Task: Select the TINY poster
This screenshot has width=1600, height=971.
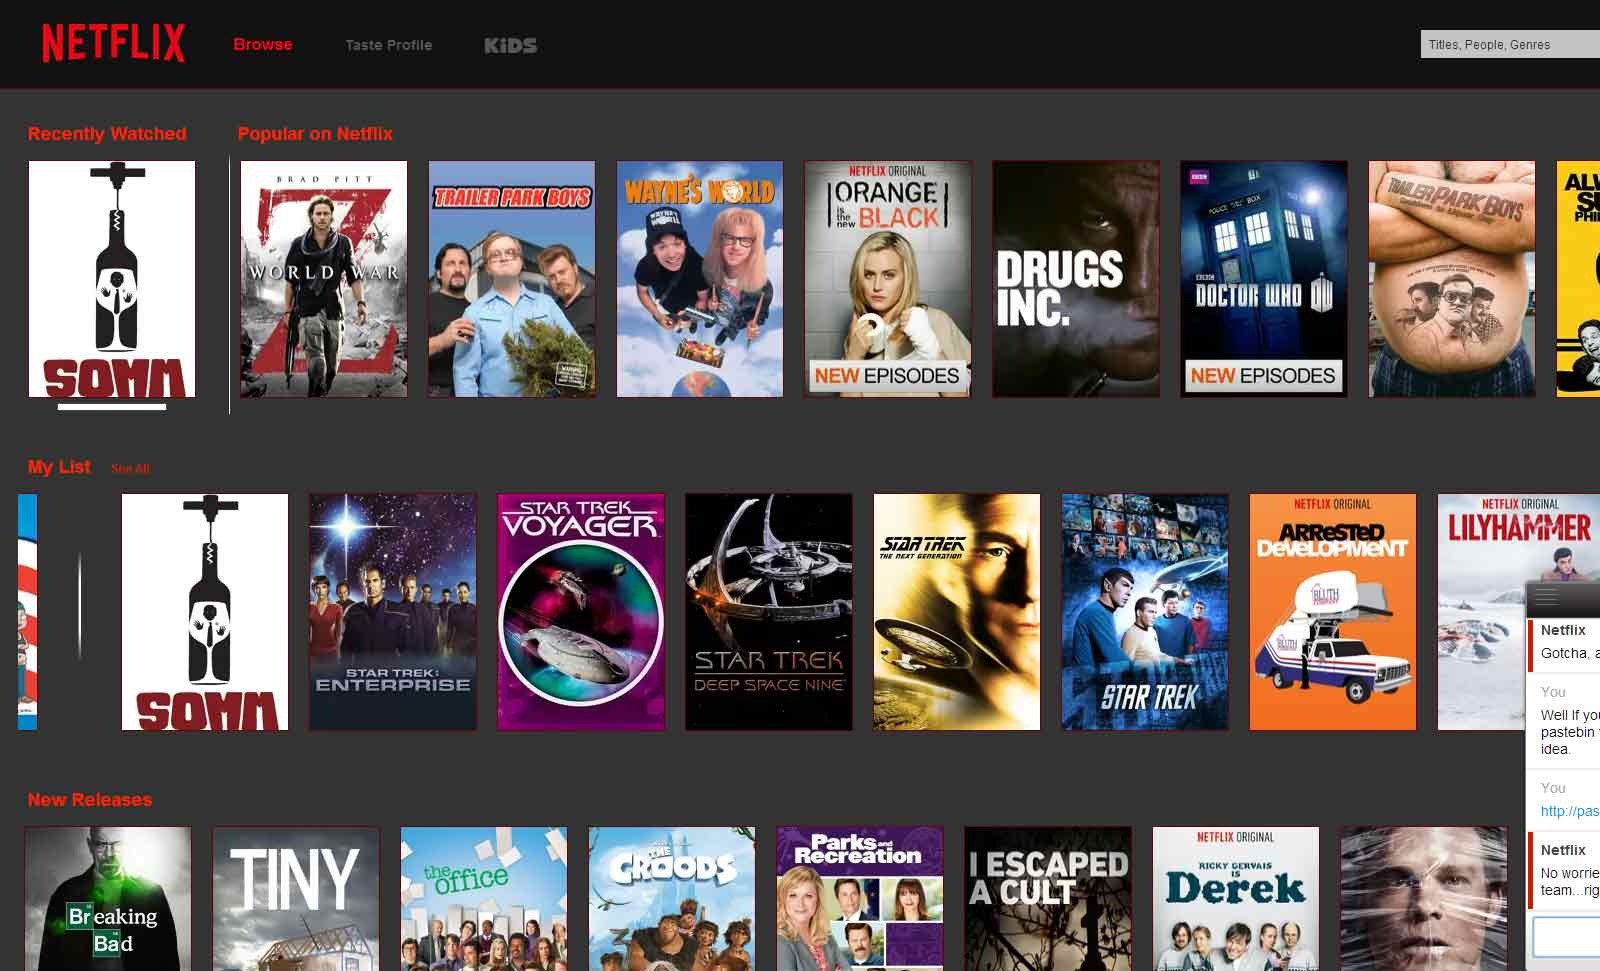Action: click(x=296, y=898)
